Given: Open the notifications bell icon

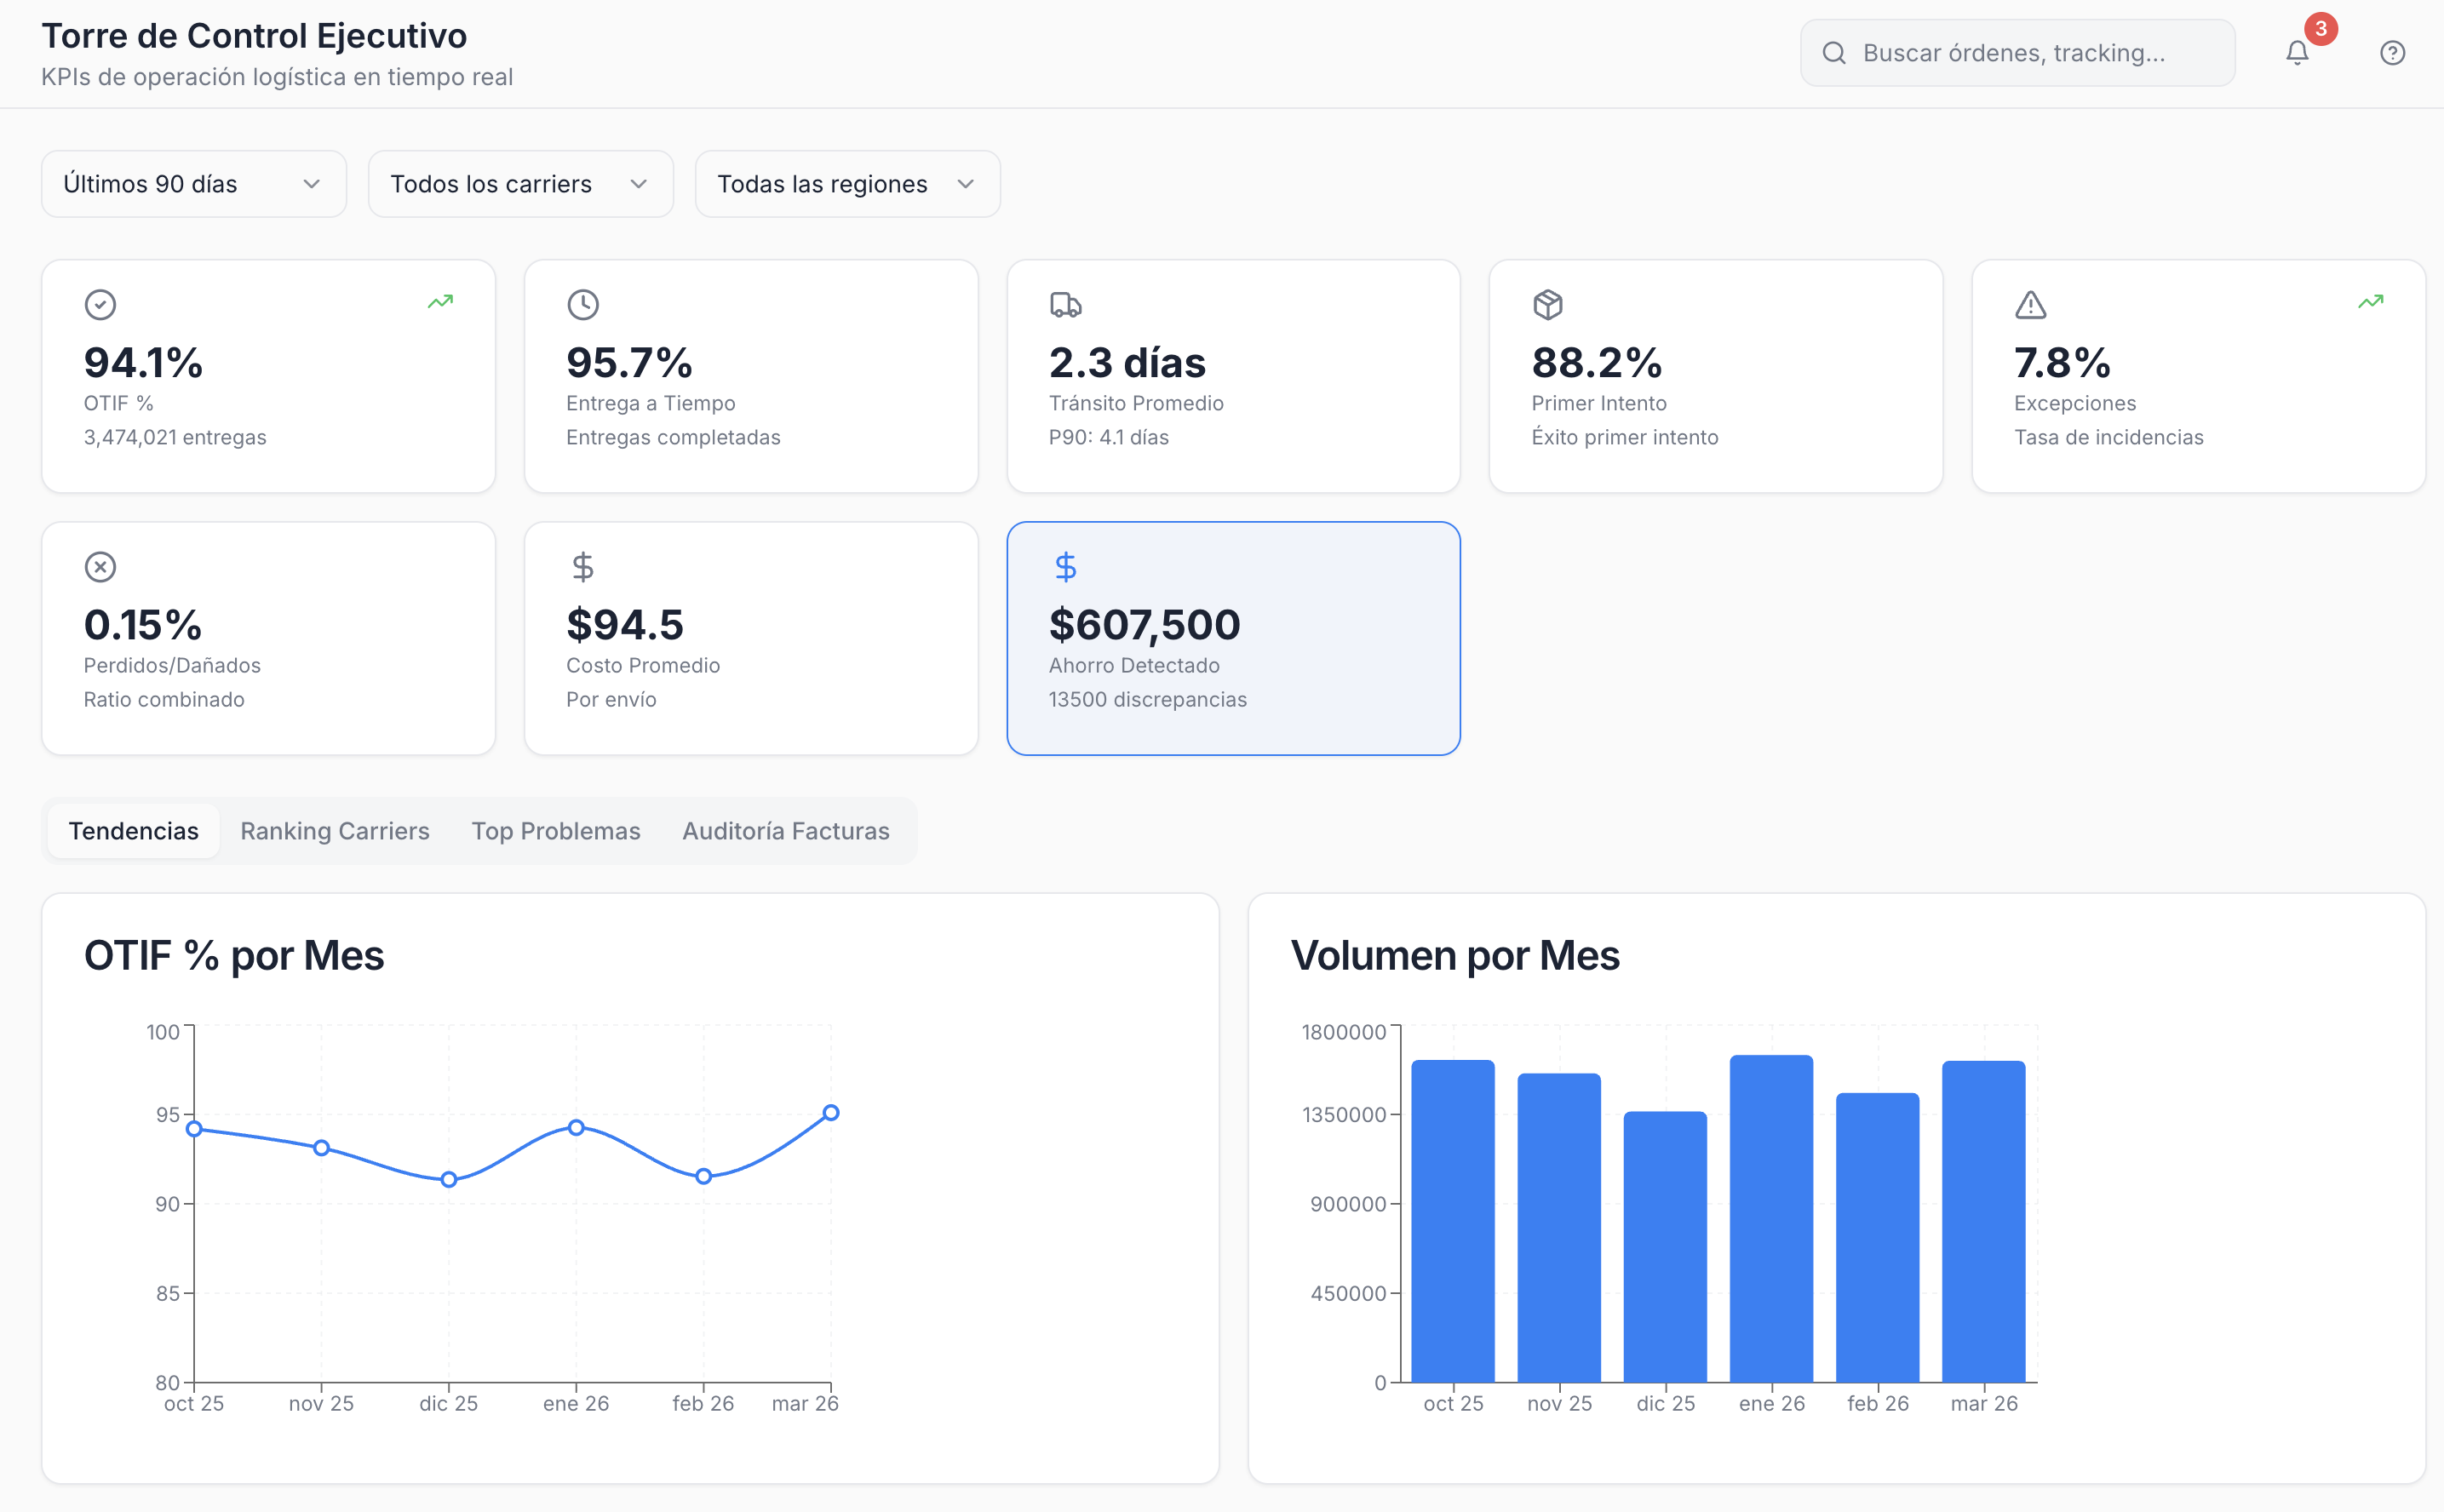Looking at the screenshot, I should (x=2297, y=53).
